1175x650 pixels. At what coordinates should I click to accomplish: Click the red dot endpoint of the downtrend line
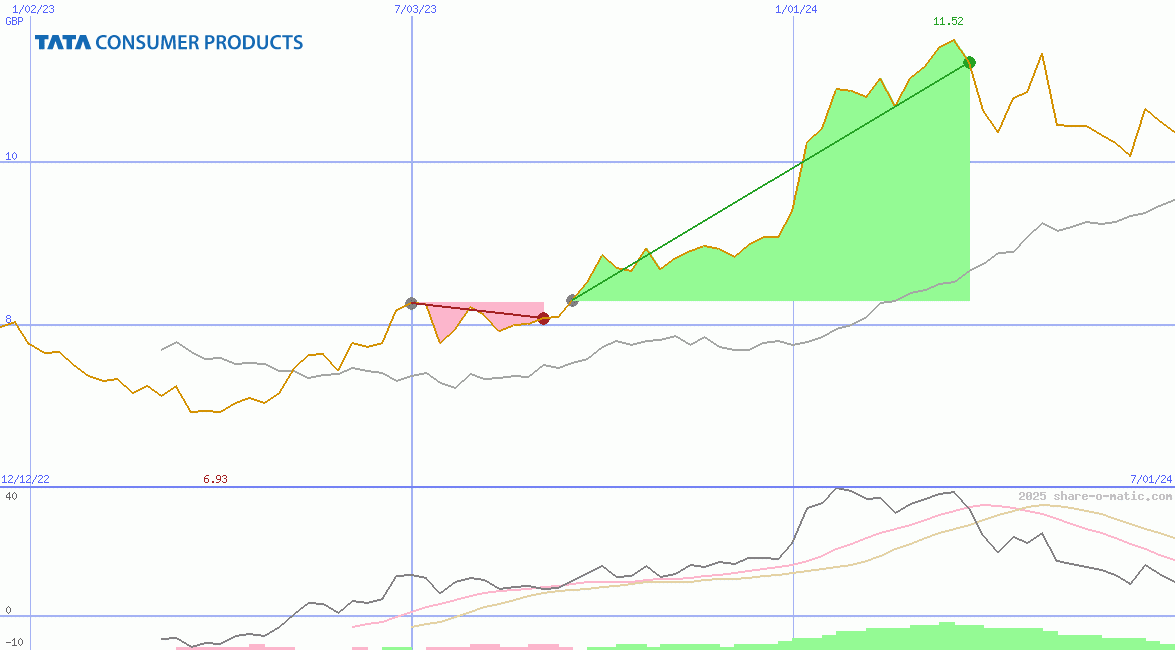point(544,317)
